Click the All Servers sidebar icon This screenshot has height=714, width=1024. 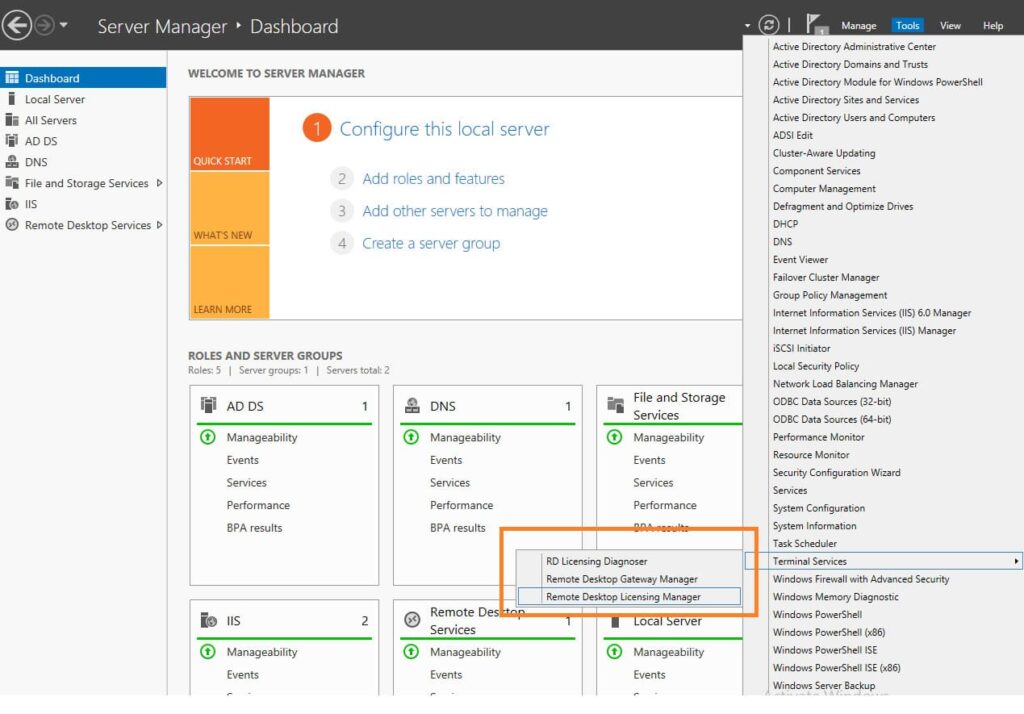[x=12, y=120]
